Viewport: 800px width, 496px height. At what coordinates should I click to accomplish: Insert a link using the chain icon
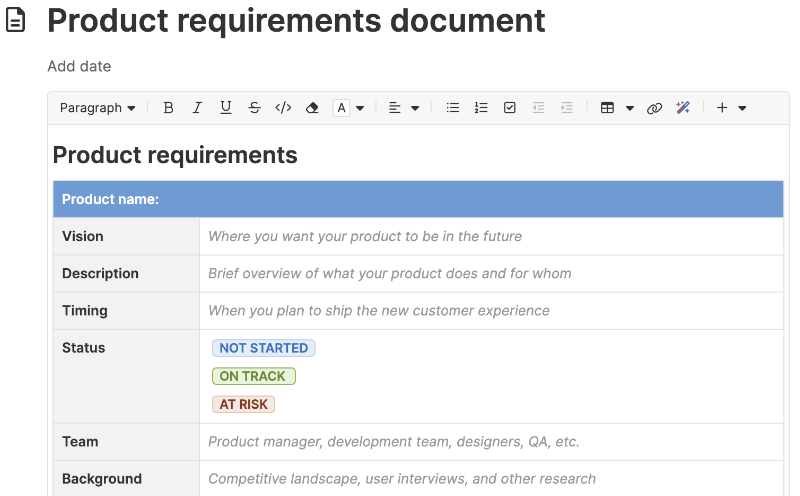654,108
